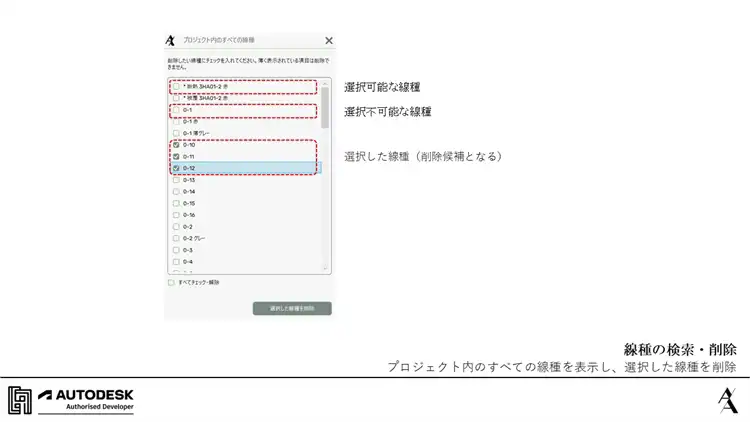Click the 選択した線種を削除 button

point(292,309)
